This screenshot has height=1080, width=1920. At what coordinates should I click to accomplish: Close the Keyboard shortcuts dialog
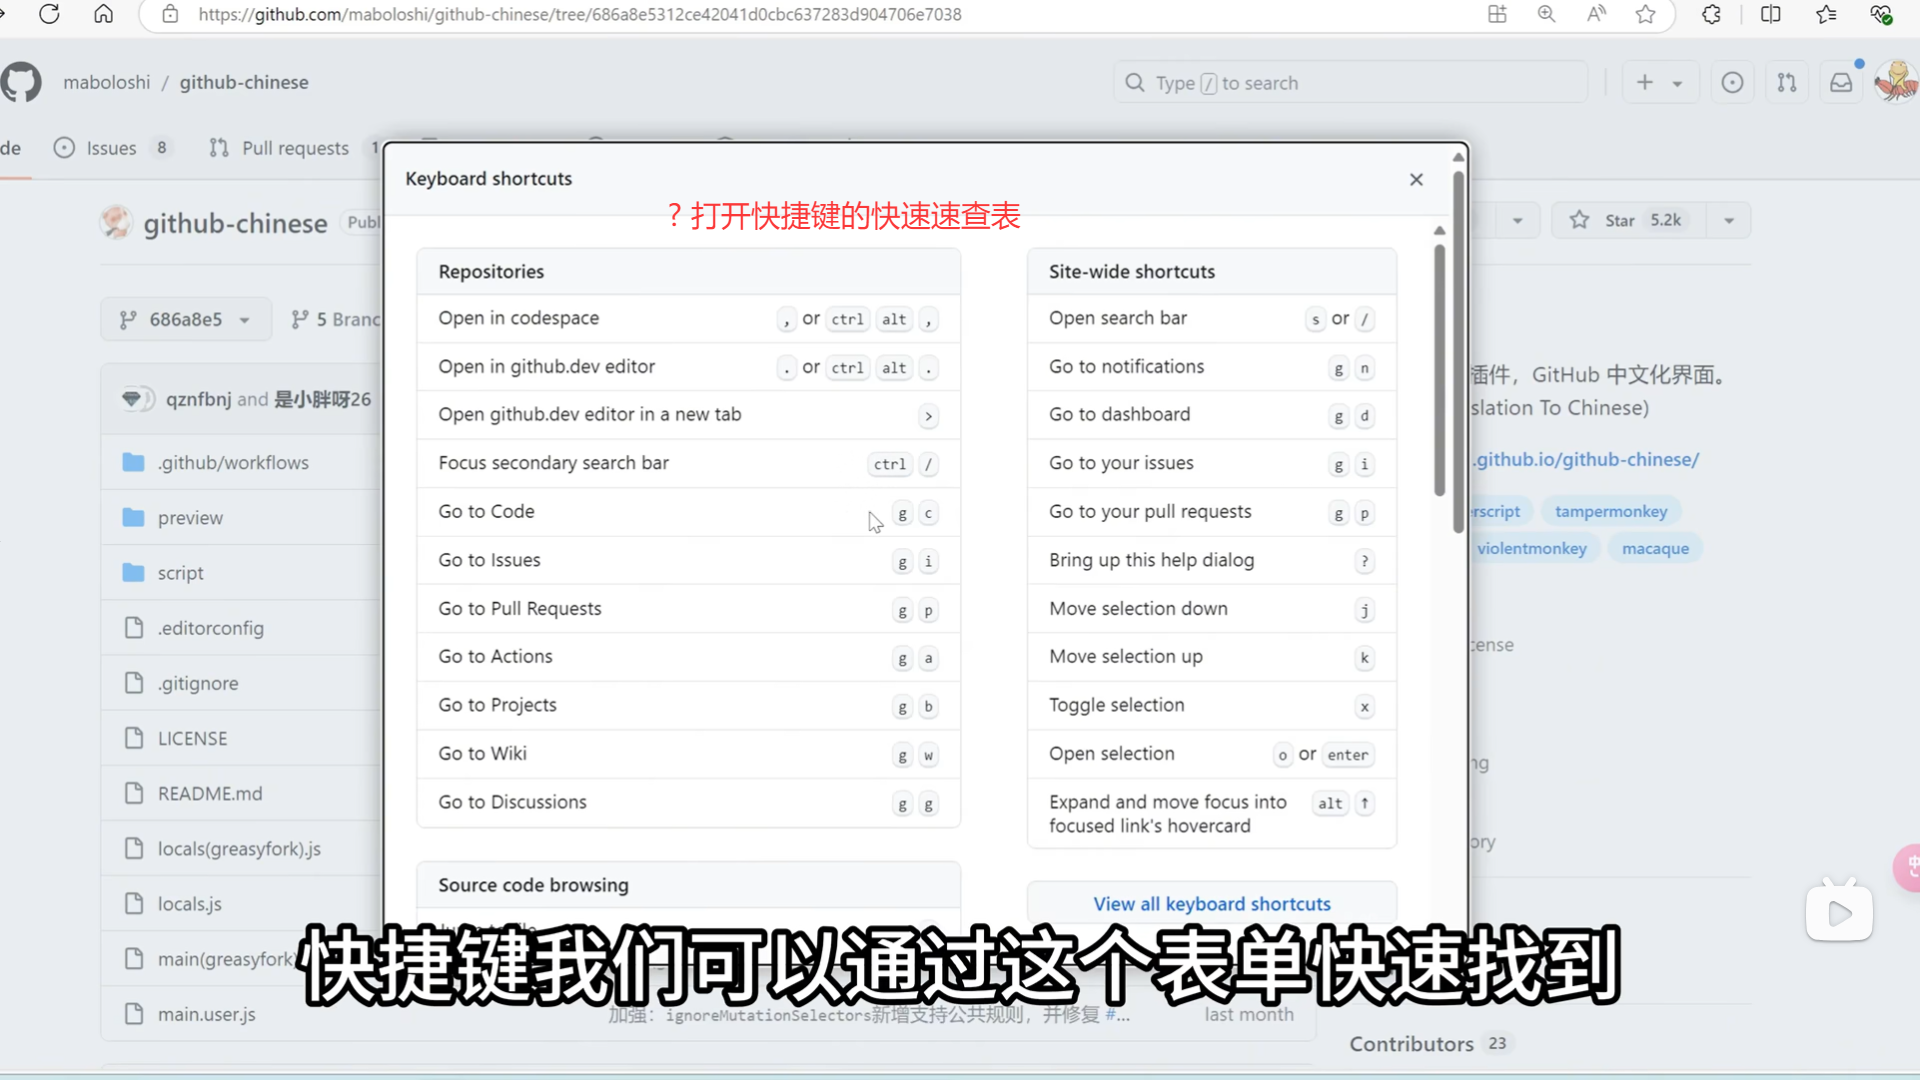pos(1416,179)
